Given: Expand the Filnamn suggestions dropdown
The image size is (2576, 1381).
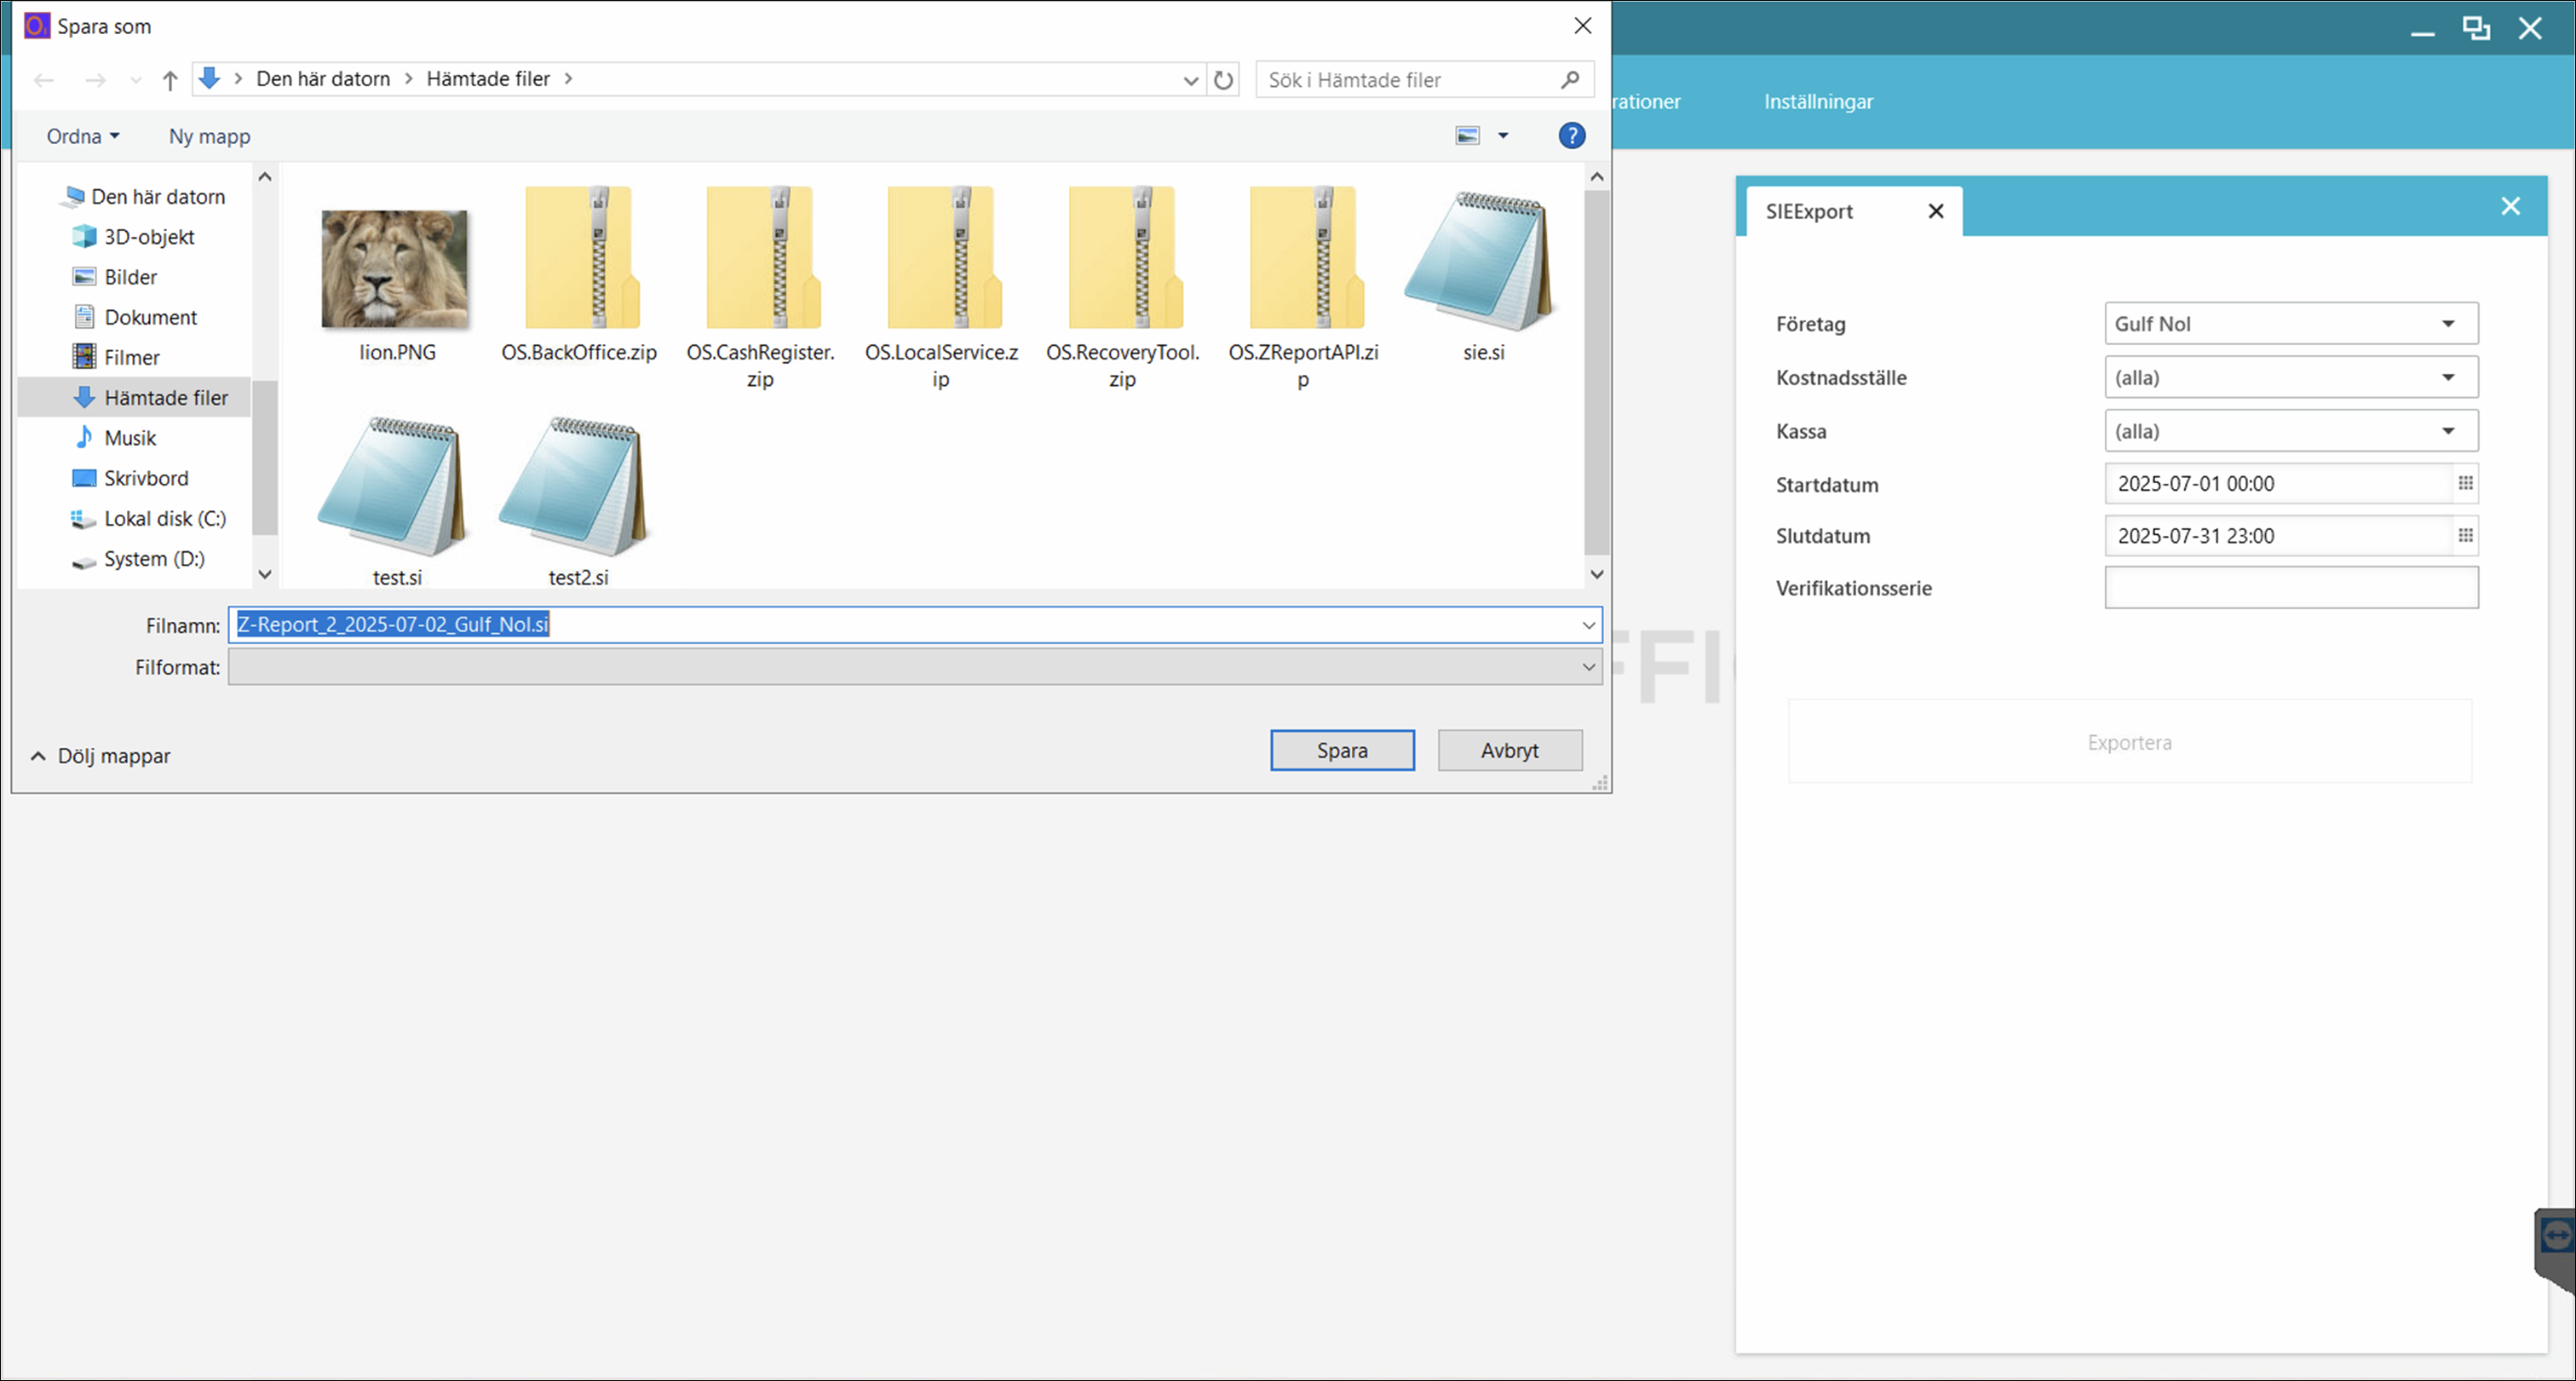Looking at the screenshot, I should (x=1588, y=625).
